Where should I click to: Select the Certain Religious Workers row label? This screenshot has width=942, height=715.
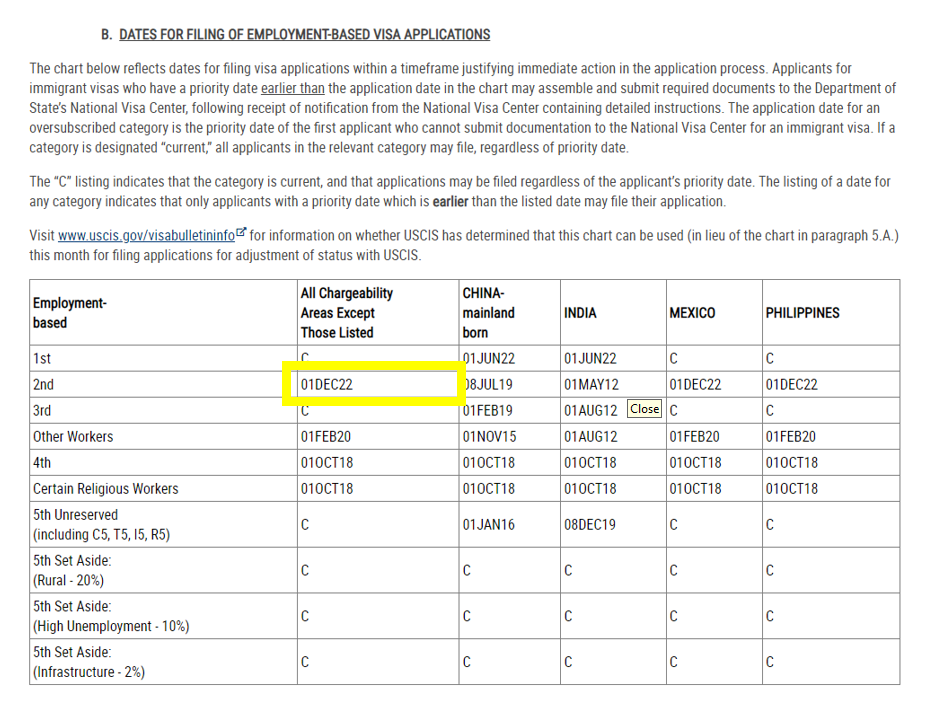(106, 489)
